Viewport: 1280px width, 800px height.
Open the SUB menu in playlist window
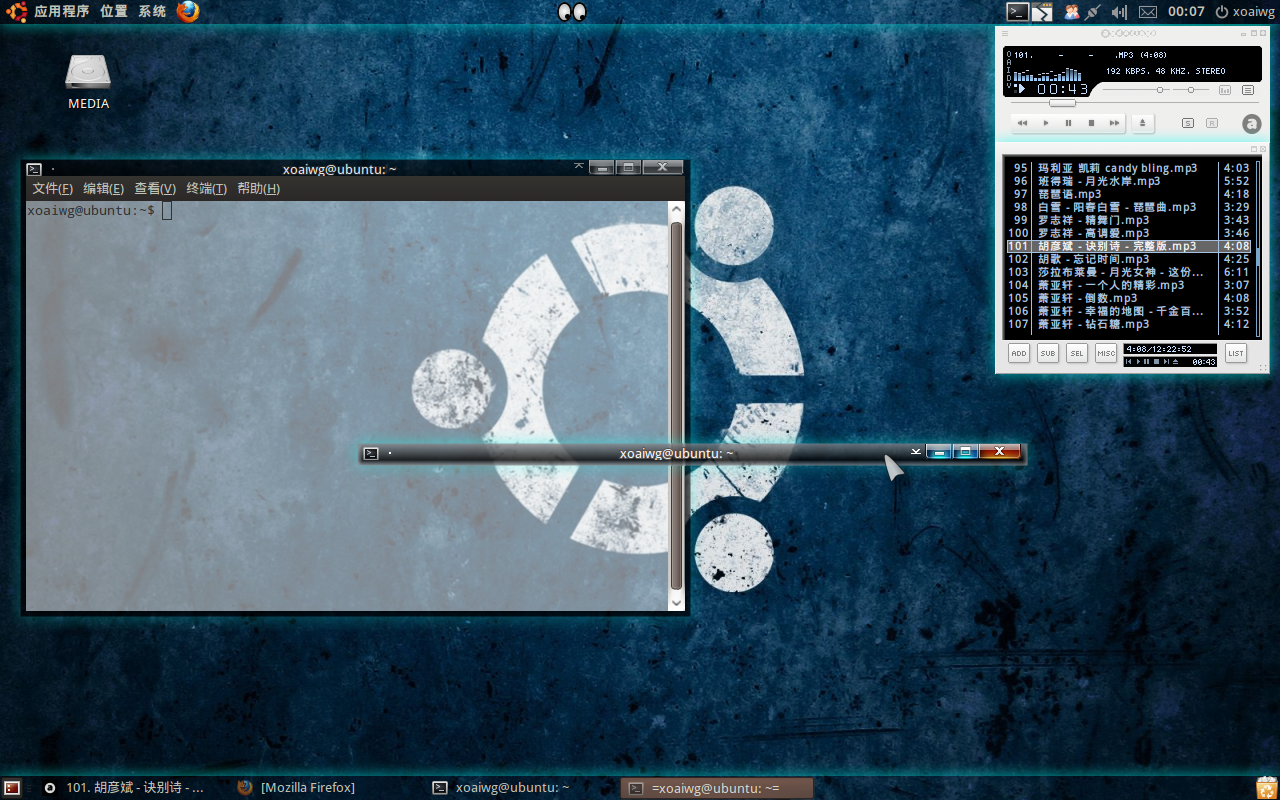tap(1048, 353)
